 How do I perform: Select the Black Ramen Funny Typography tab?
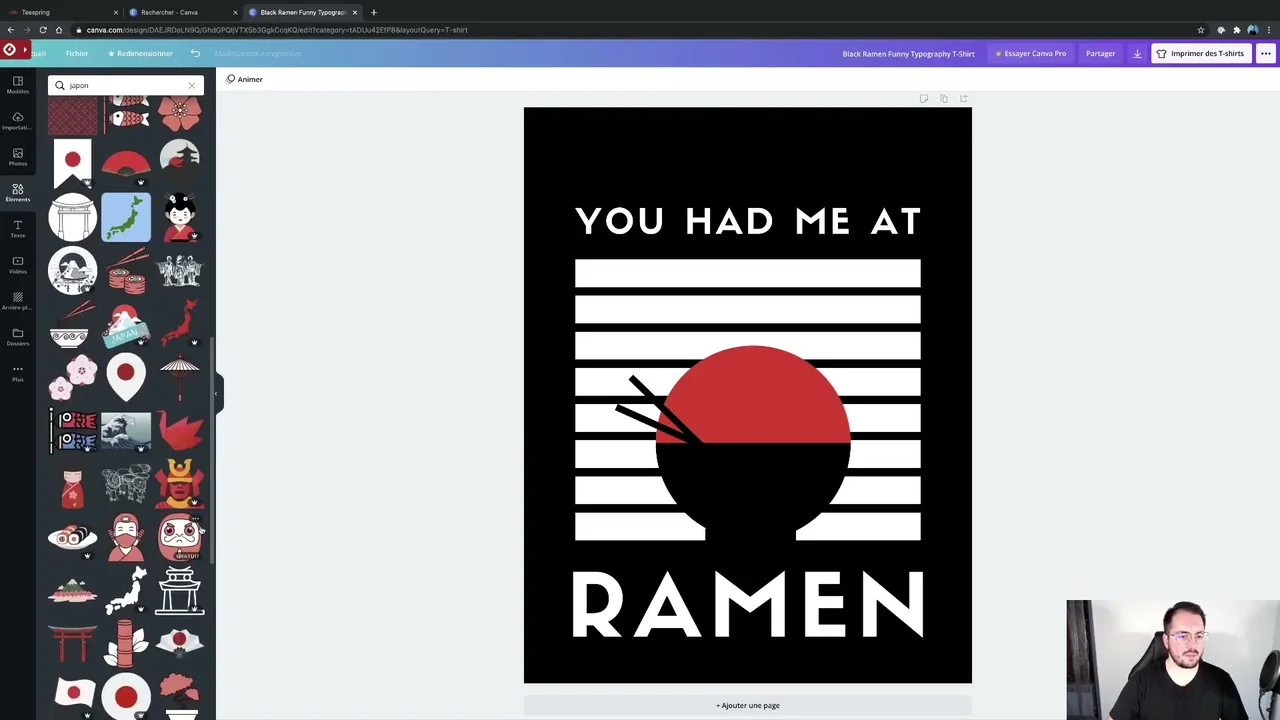[x=302, y=12]
